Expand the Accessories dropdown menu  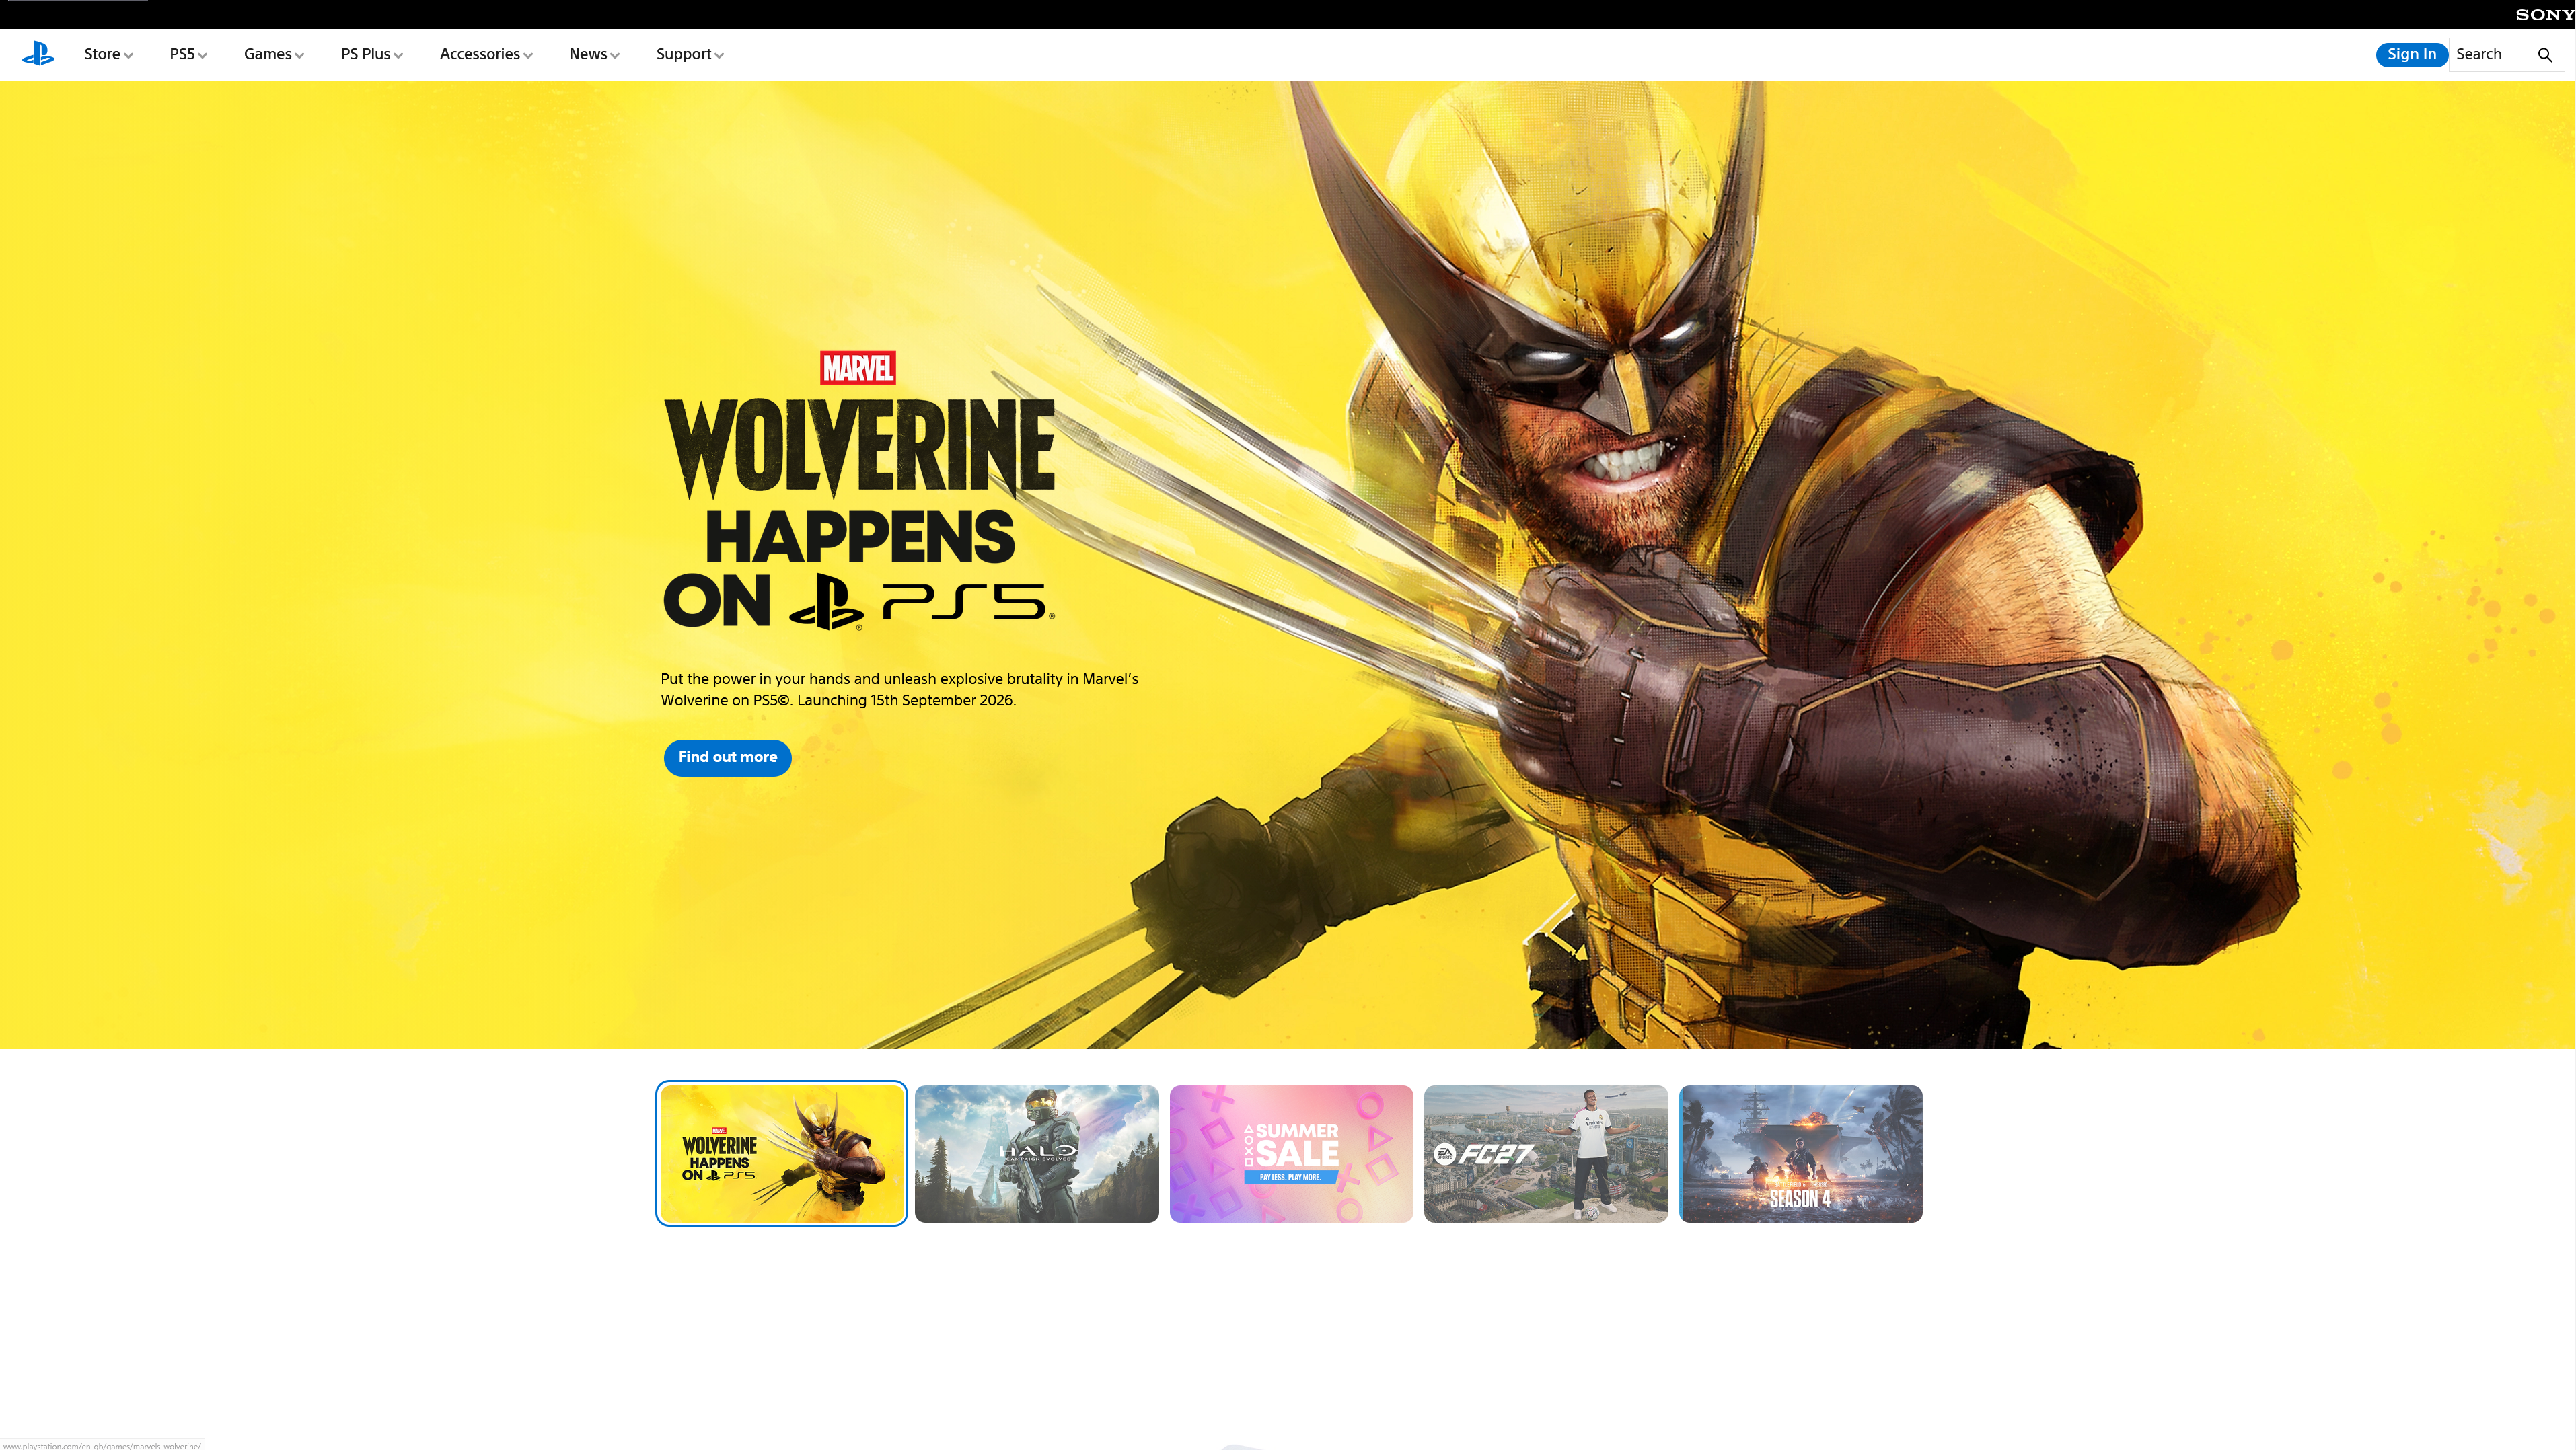click(x=486, y=54)
